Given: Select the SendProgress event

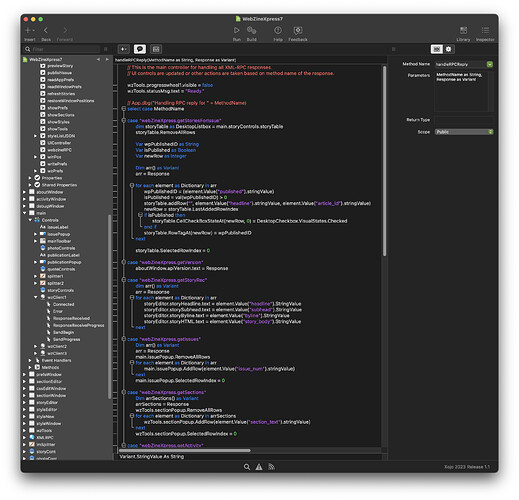Looking at the screenshot, I should click(66, 339).
